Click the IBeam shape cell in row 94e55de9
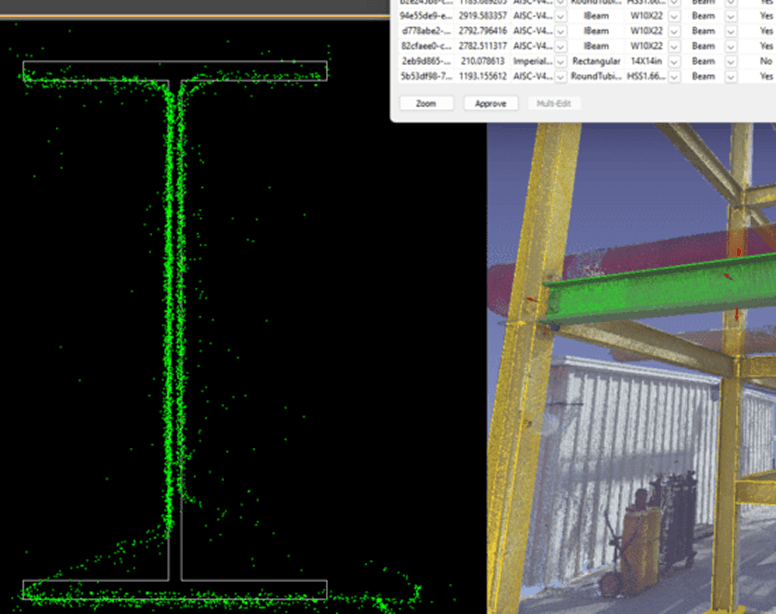 pyautogui.click(x=596, y=16)
